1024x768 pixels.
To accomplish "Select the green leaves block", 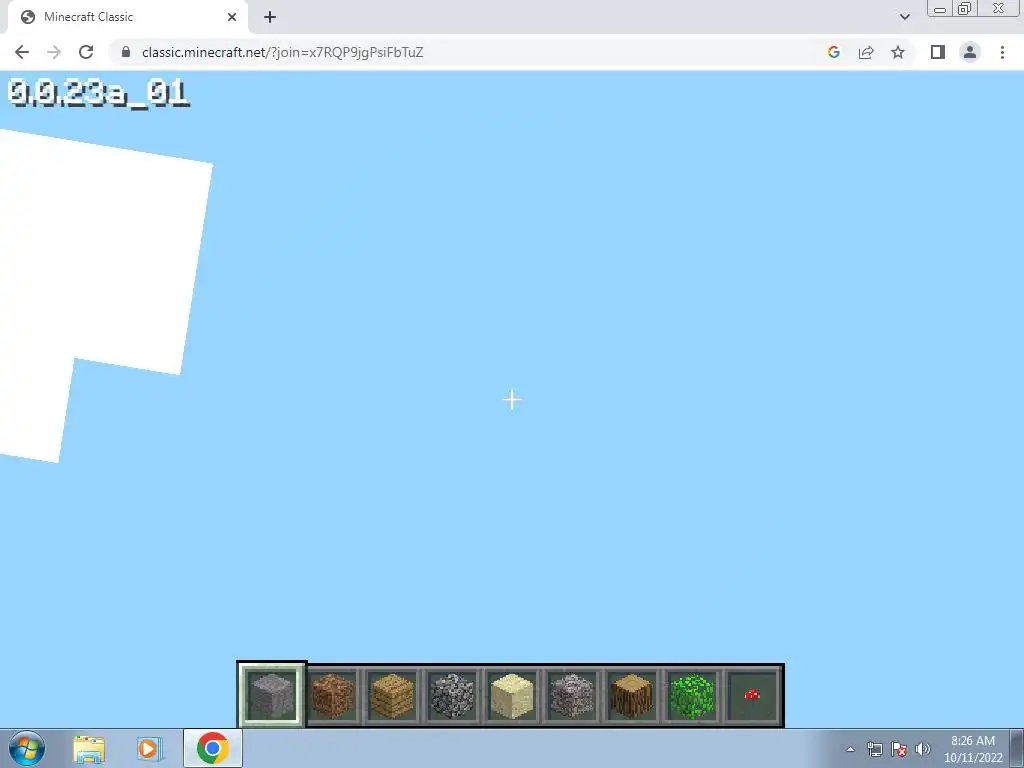I will [x=692, y=696].
